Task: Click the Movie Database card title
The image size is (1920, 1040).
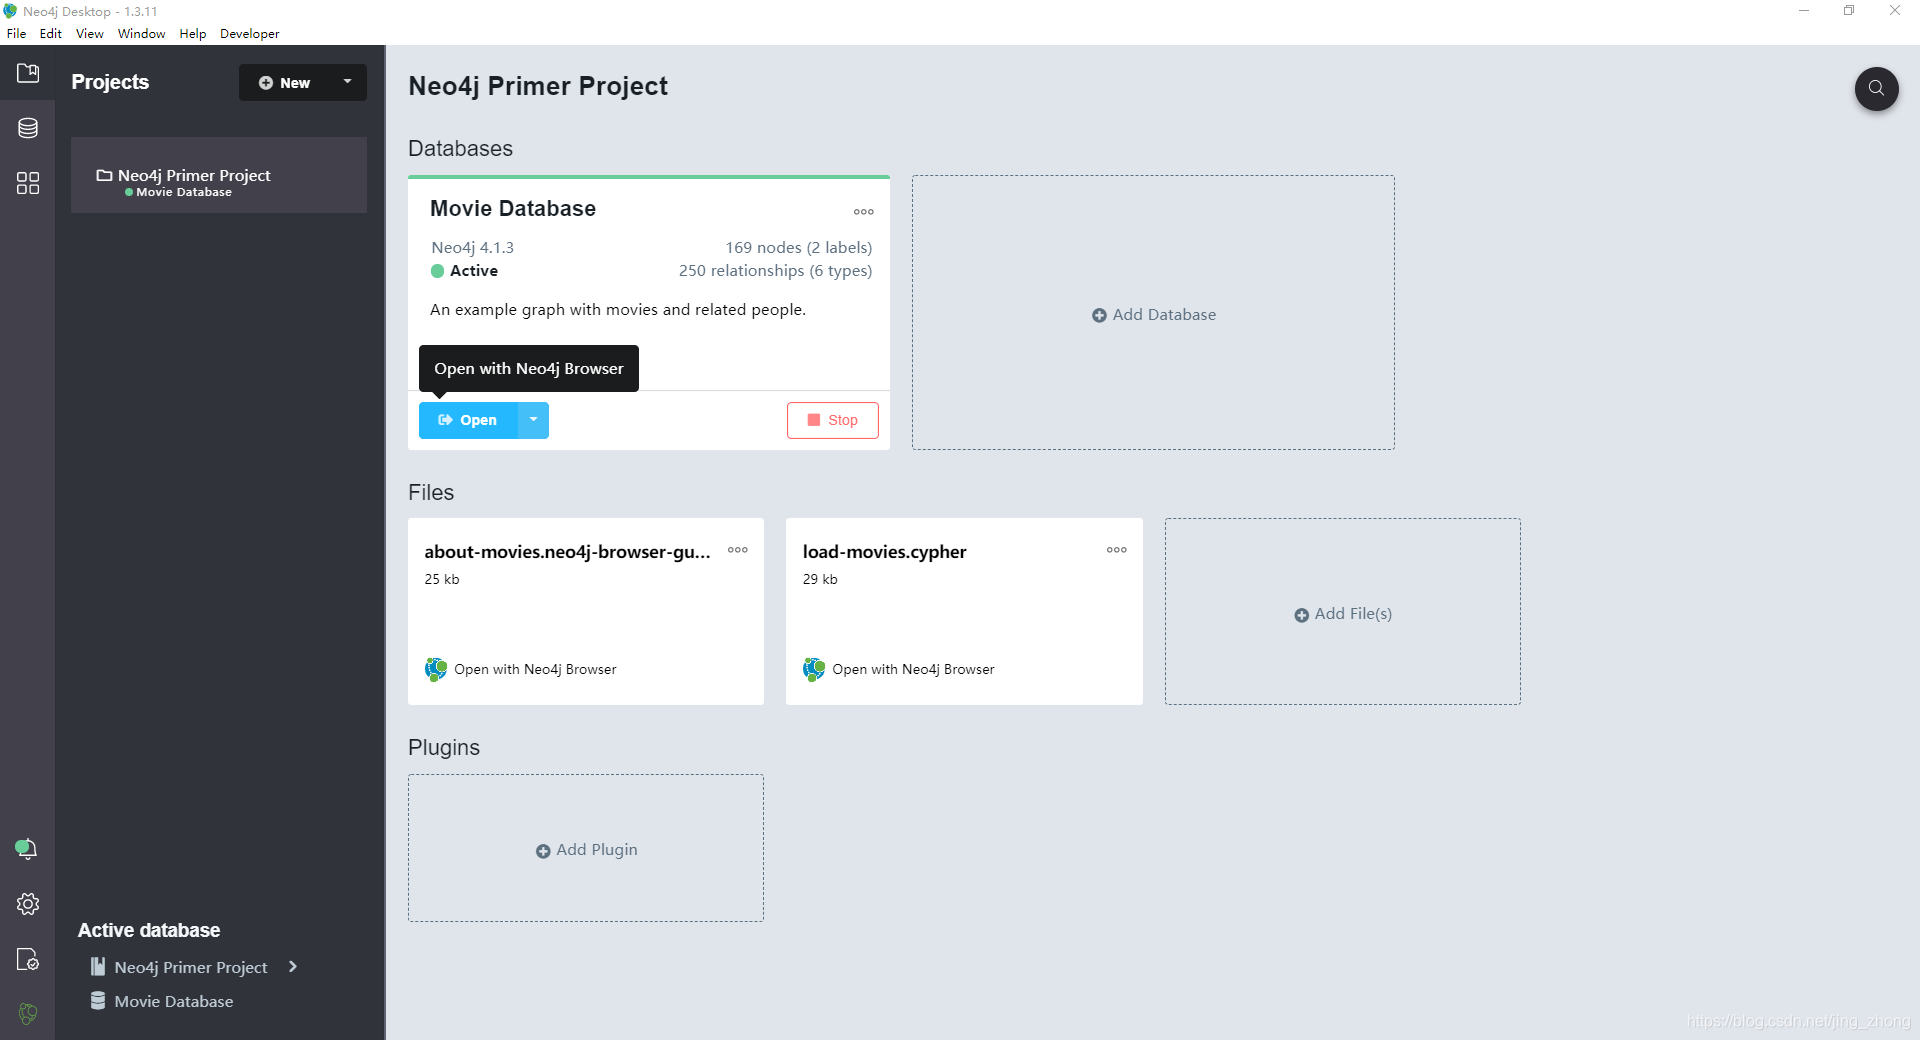Action: [x=513, y=208]
